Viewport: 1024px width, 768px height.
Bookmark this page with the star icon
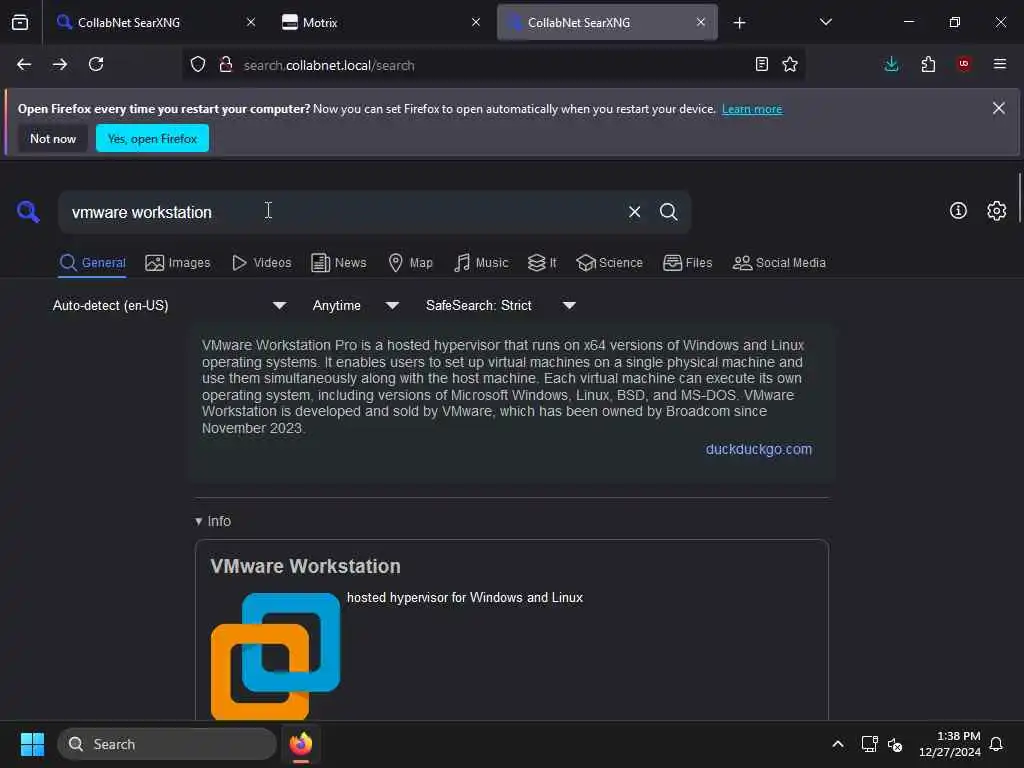[790, 64]
